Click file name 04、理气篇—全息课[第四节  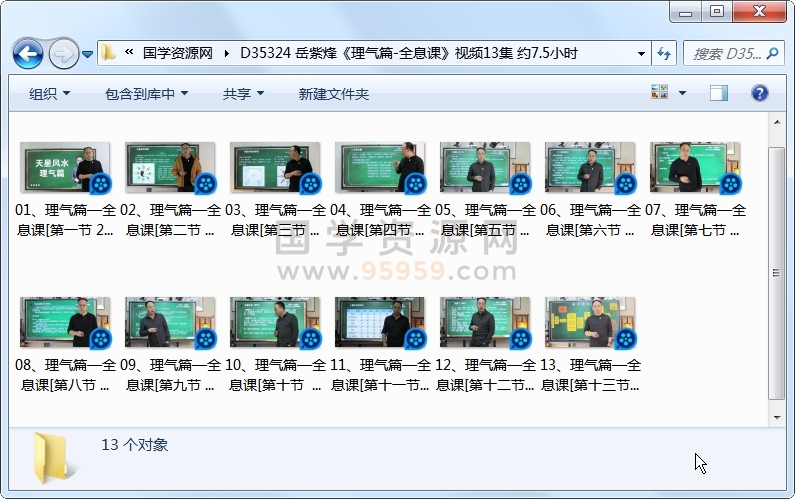coord(380,220)
